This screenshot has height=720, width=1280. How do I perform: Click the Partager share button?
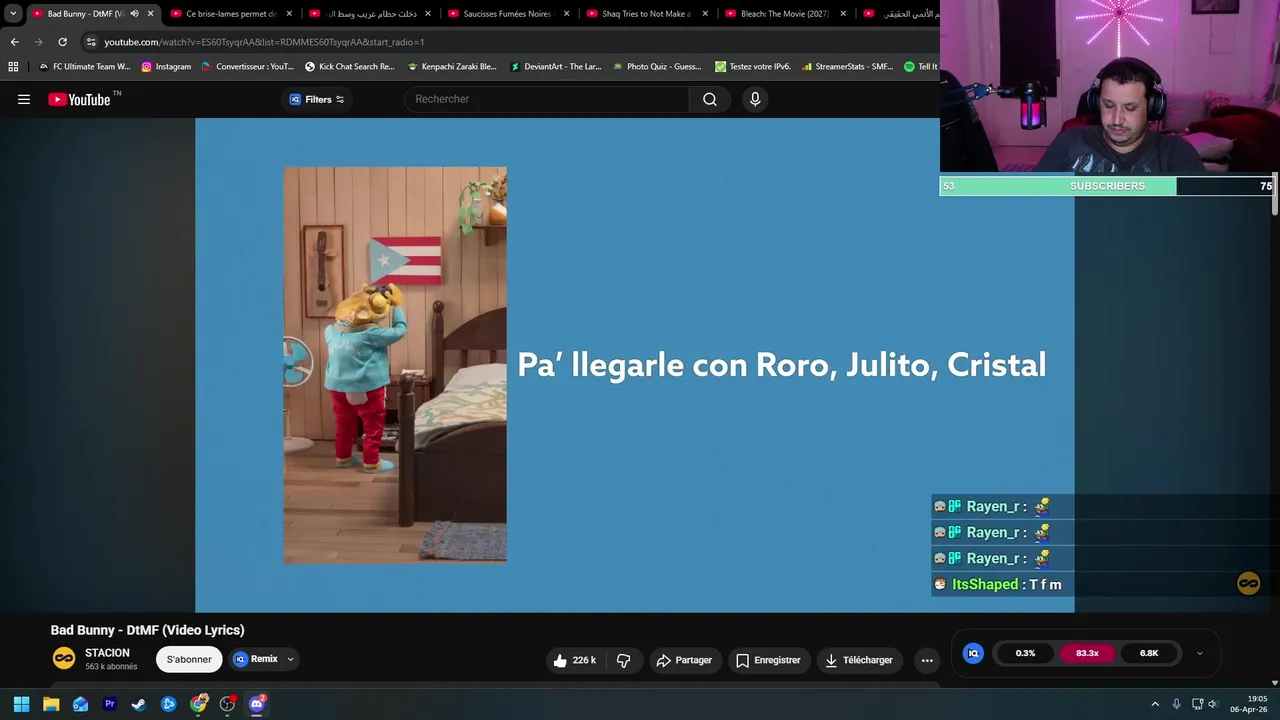click(x=684, y=660)
